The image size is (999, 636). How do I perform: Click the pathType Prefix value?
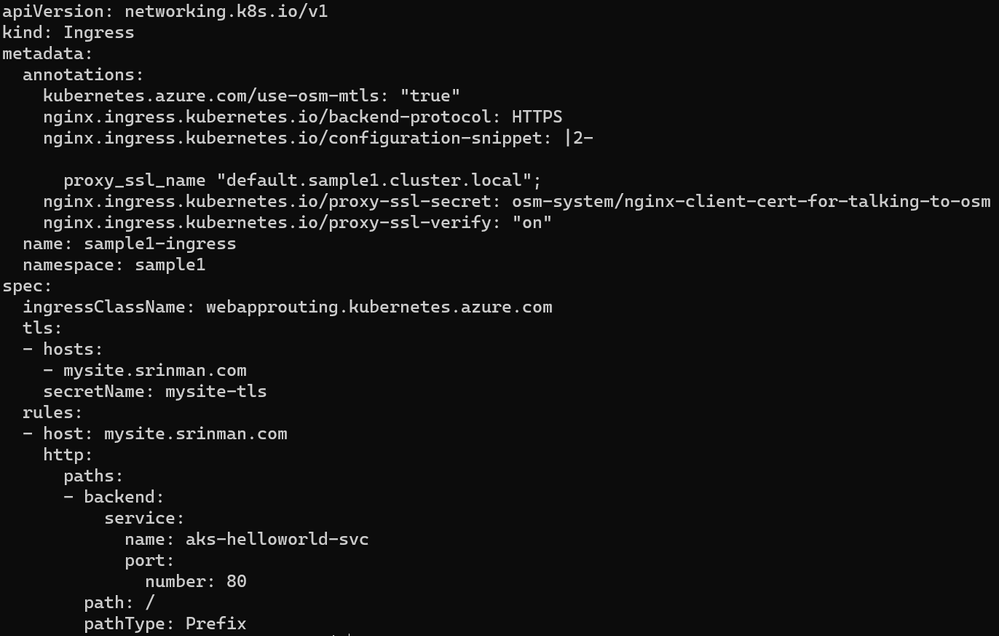pyautogui.click(x=216, y=623)
